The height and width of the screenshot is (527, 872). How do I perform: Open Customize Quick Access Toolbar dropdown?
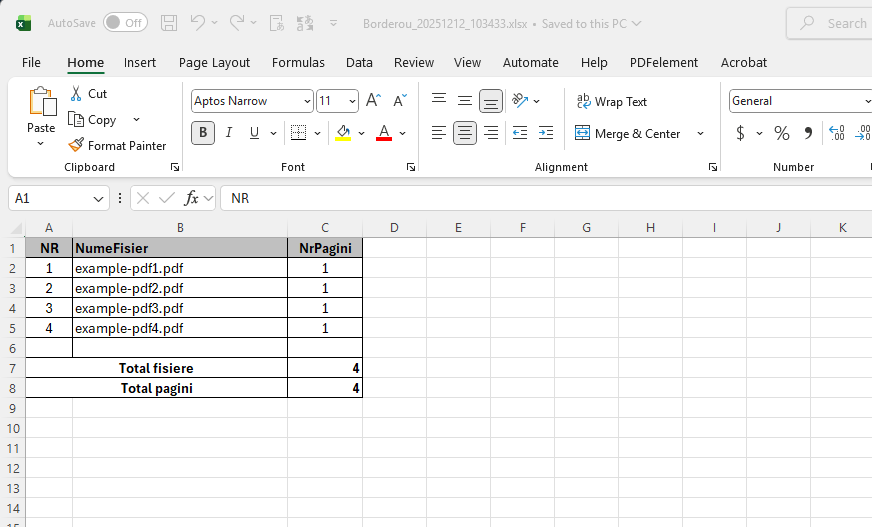click(x=333, y=23)
